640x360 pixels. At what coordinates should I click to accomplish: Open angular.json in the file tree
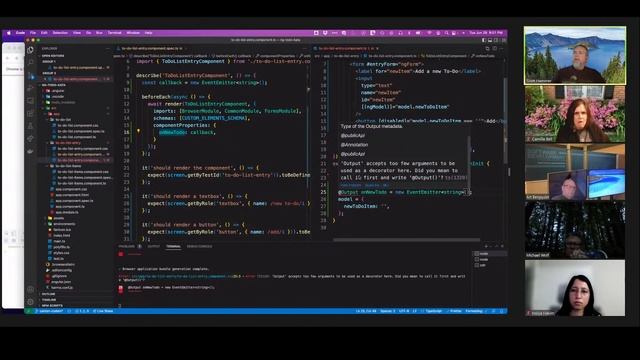62,282
